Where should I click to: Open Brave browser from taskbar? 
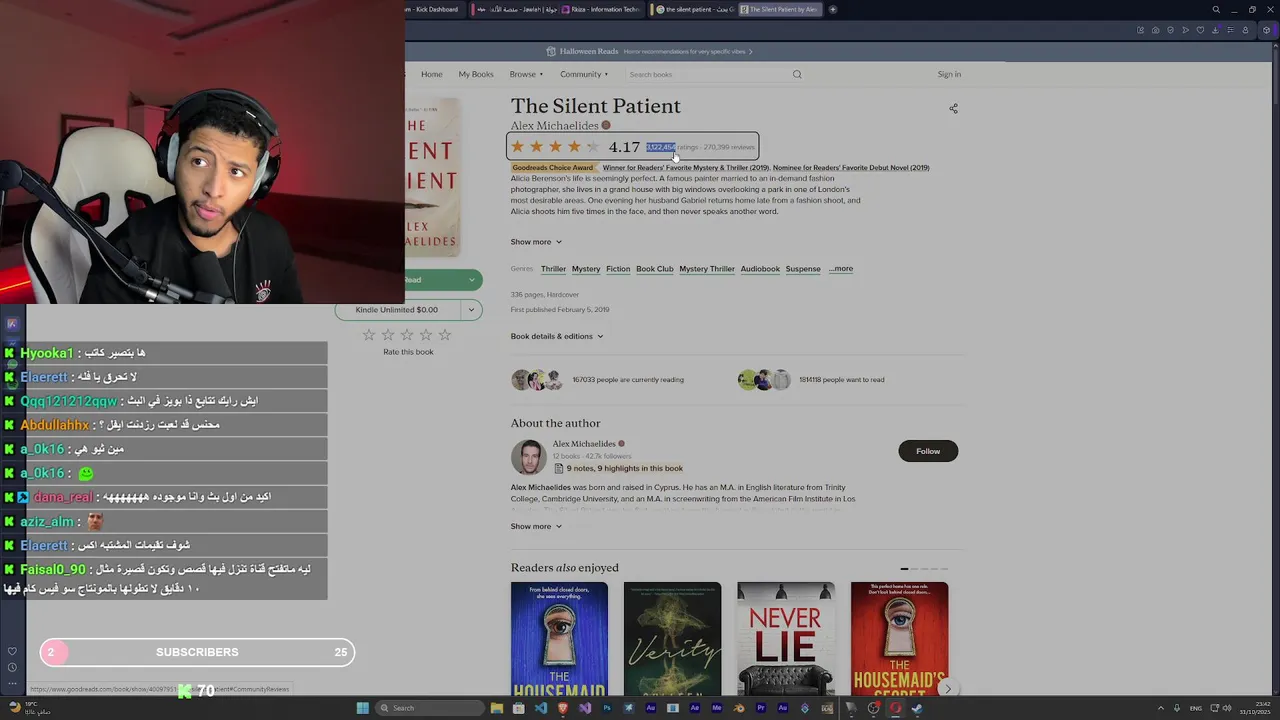[563, 708]
